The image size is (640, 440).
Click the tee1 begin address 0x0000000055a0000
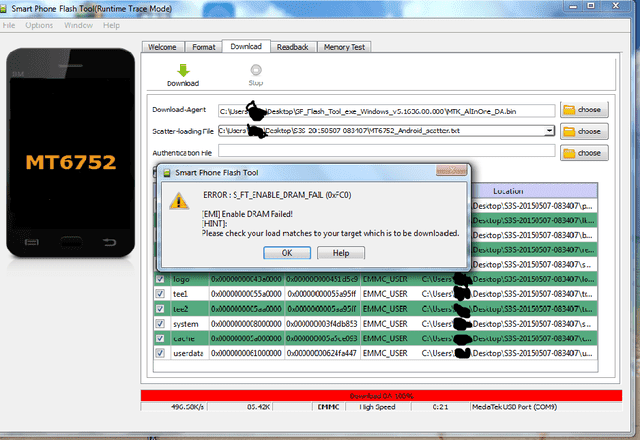click(x=247, y=294)
